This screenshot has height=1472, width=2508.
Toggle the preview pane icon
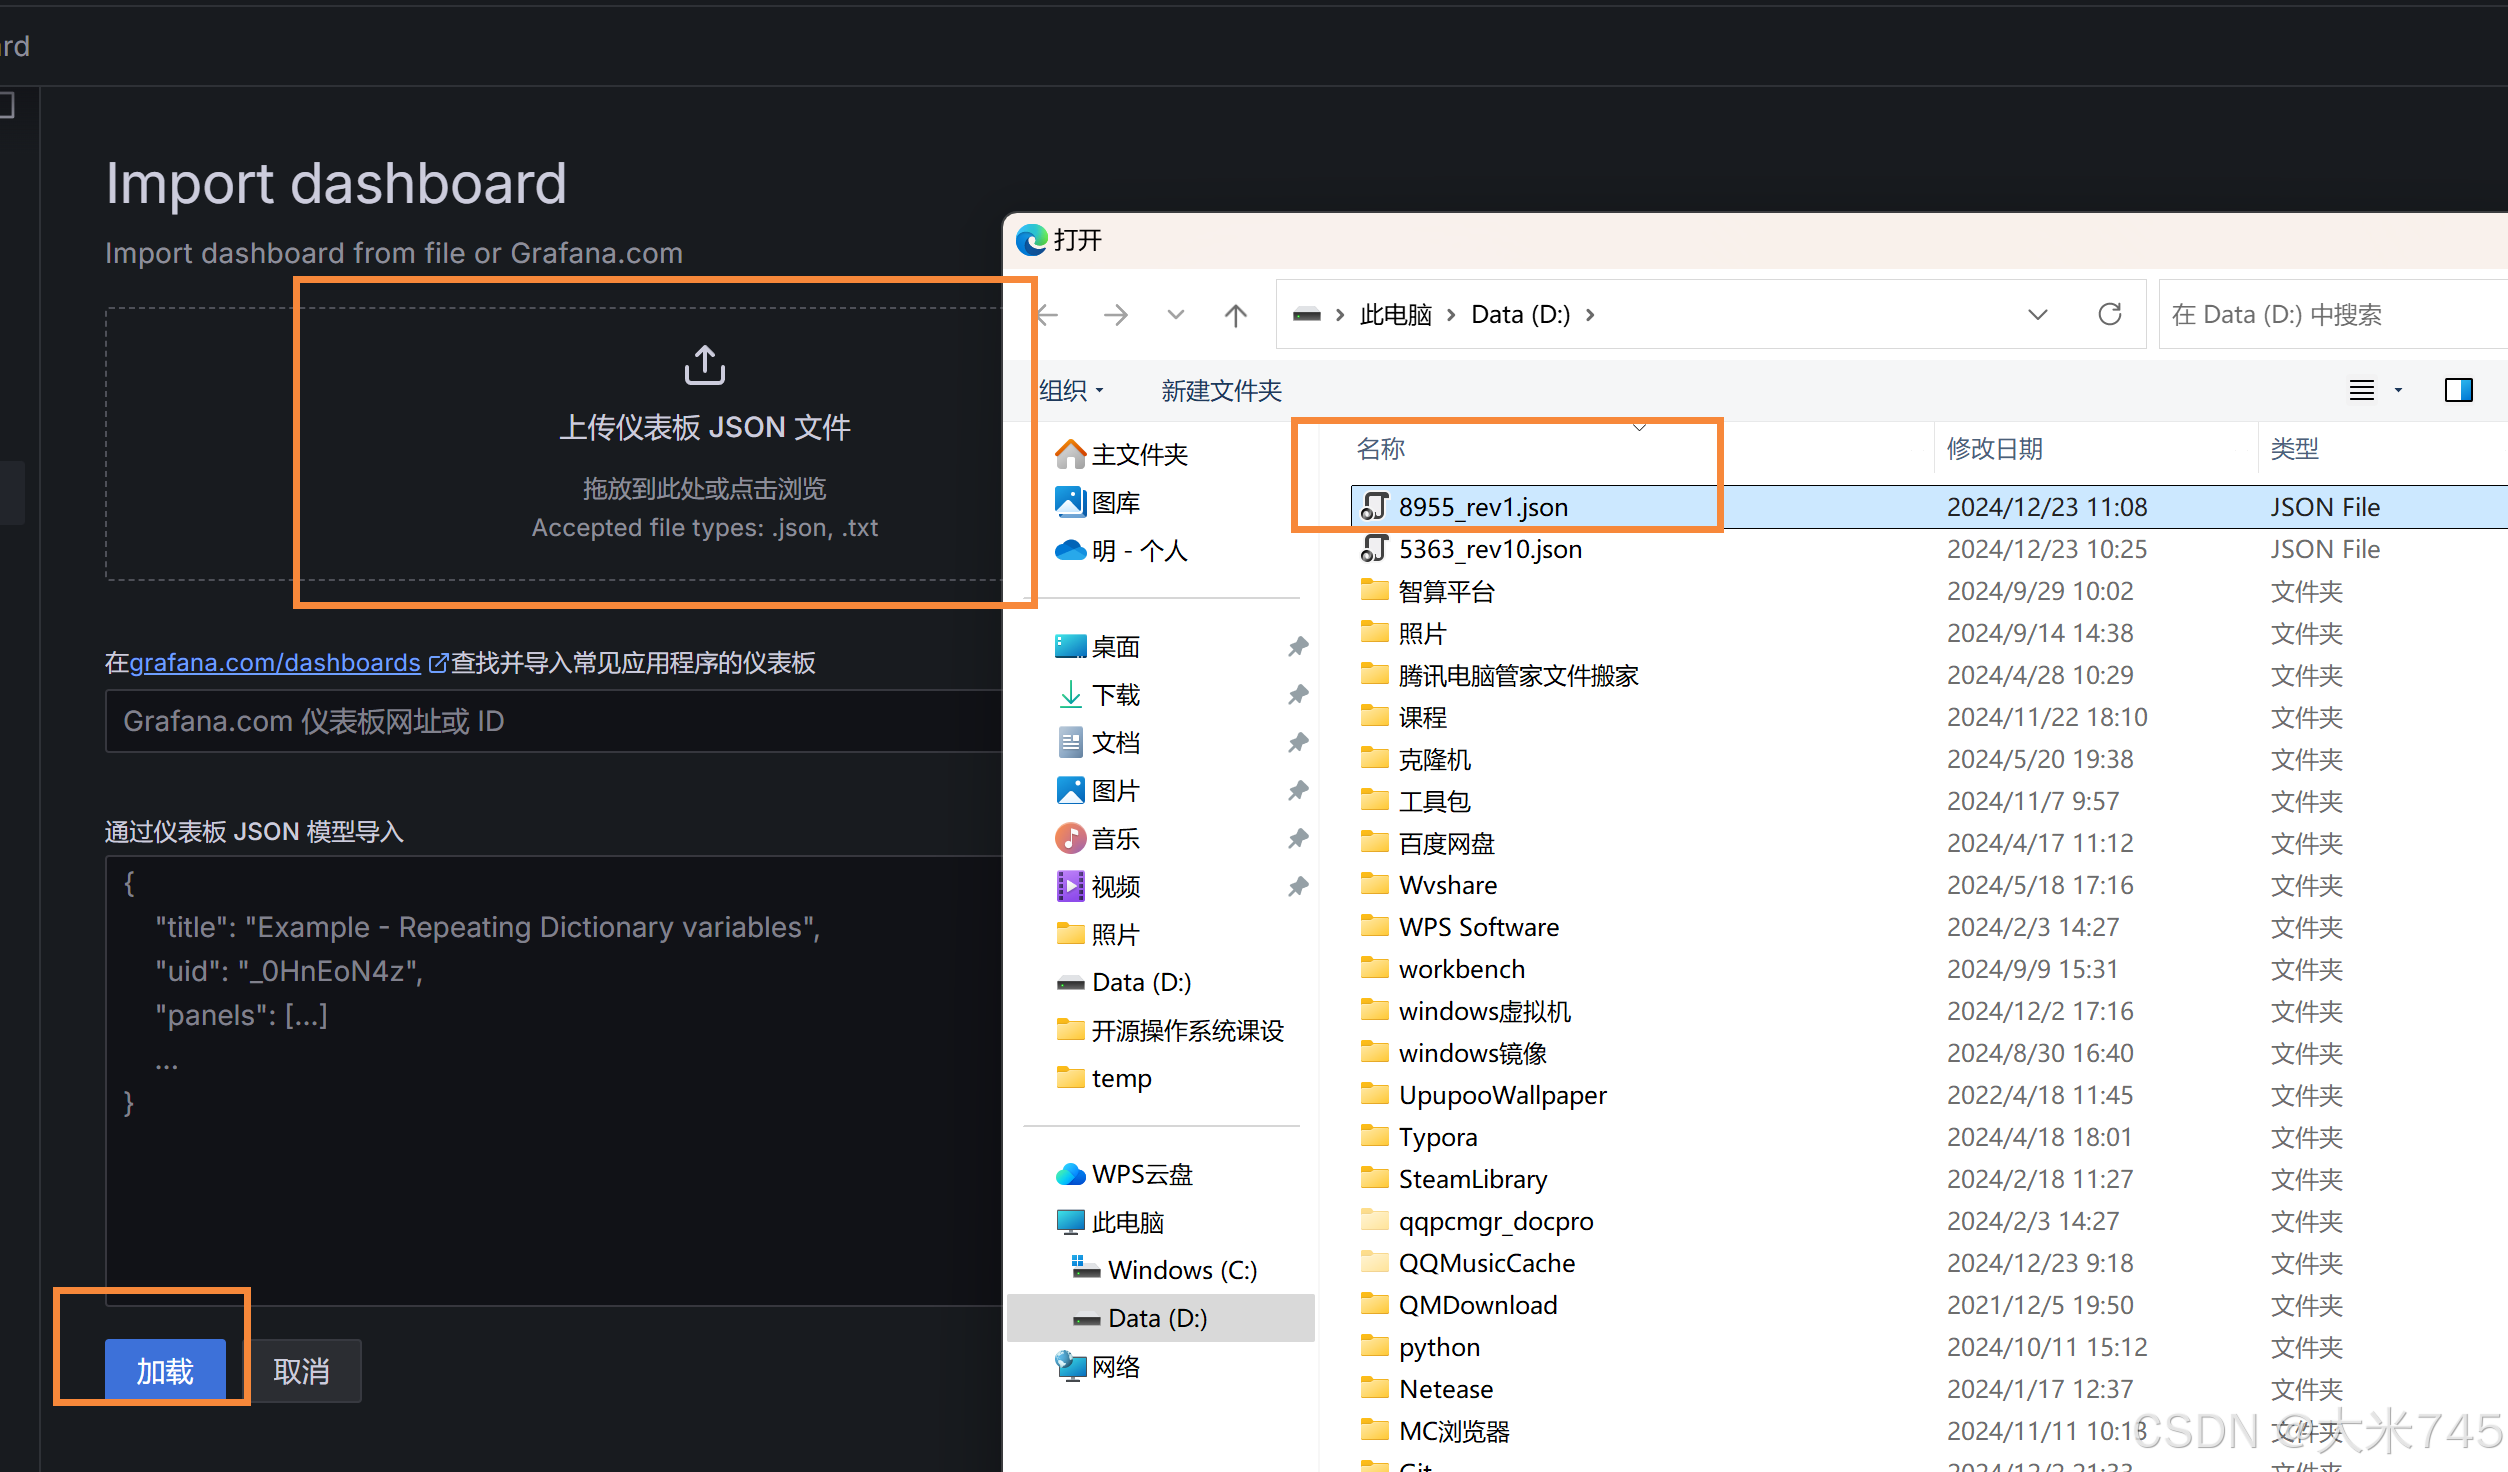2459,390
